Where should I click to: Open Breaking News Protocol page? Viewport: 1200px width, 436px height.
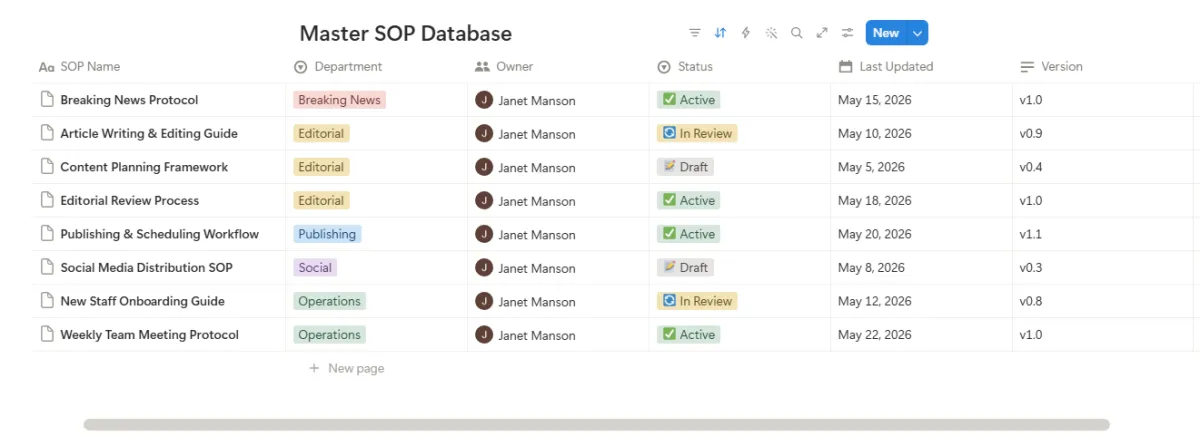129,100
